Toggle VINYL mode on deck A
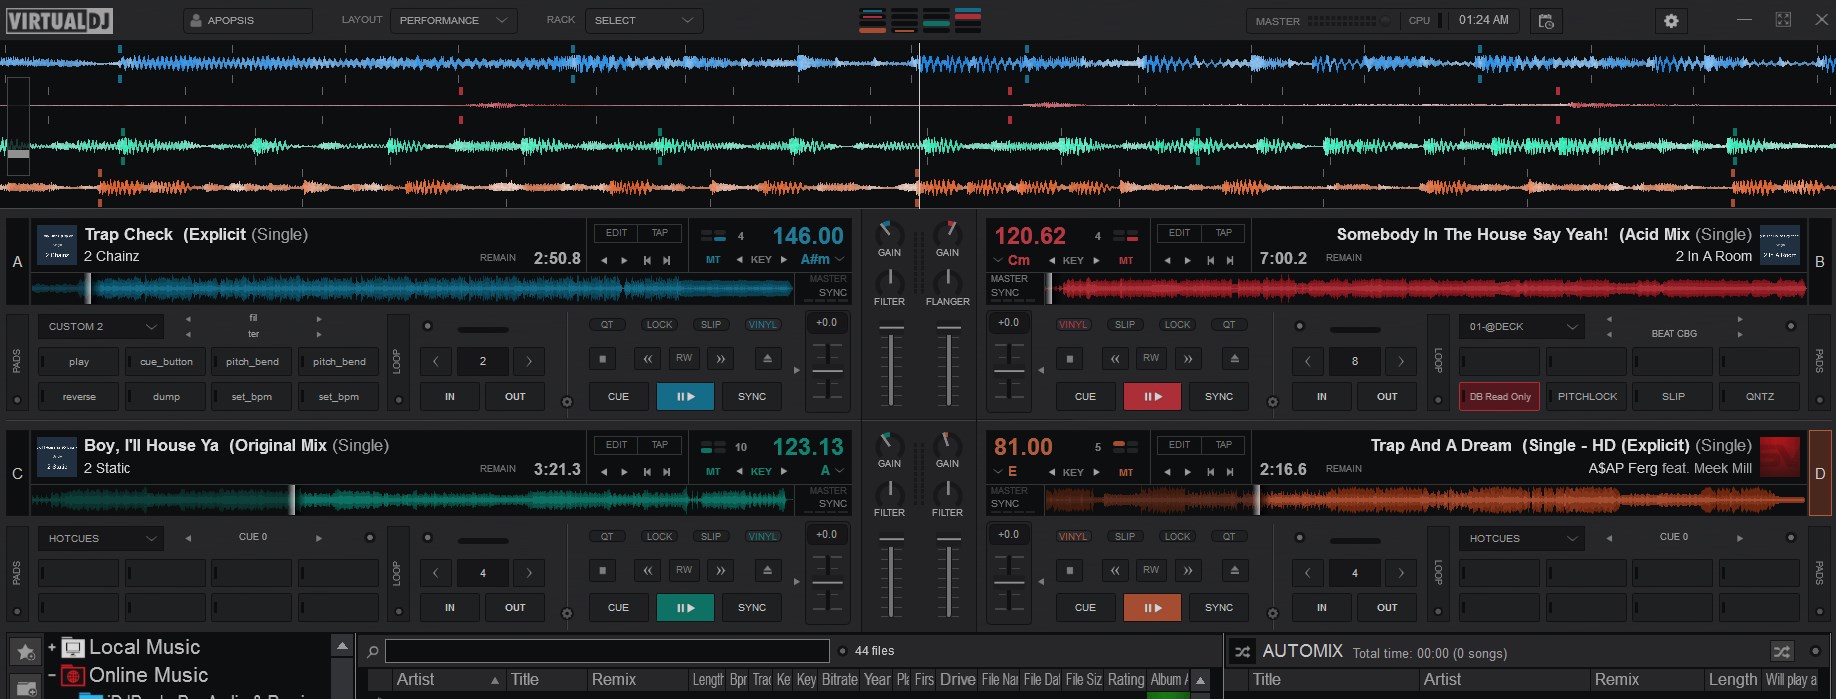1836x699 pixels. point(763,325)
